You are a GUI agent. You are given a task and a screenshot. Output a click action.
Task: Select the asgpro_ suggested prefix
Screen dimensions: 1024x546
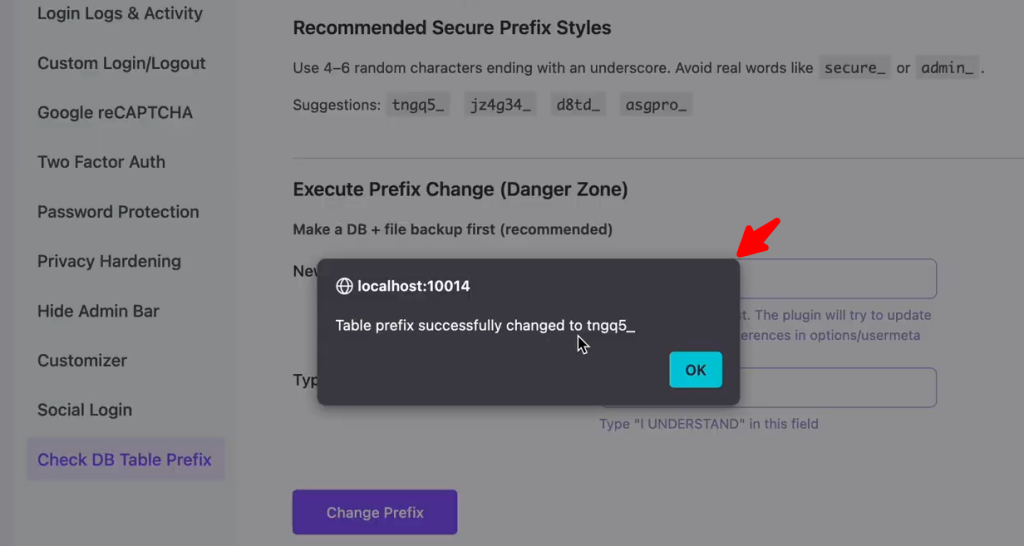click(655, 105)
